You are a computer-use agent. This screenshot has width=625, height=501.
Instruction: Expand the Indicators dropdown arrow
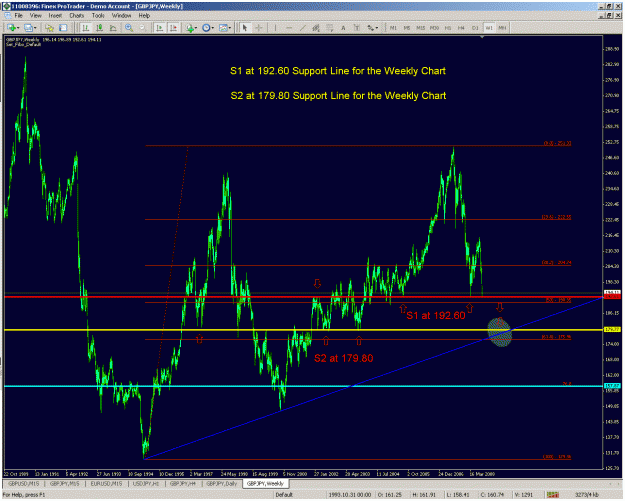pyautogui.click(x=196, y=28)
